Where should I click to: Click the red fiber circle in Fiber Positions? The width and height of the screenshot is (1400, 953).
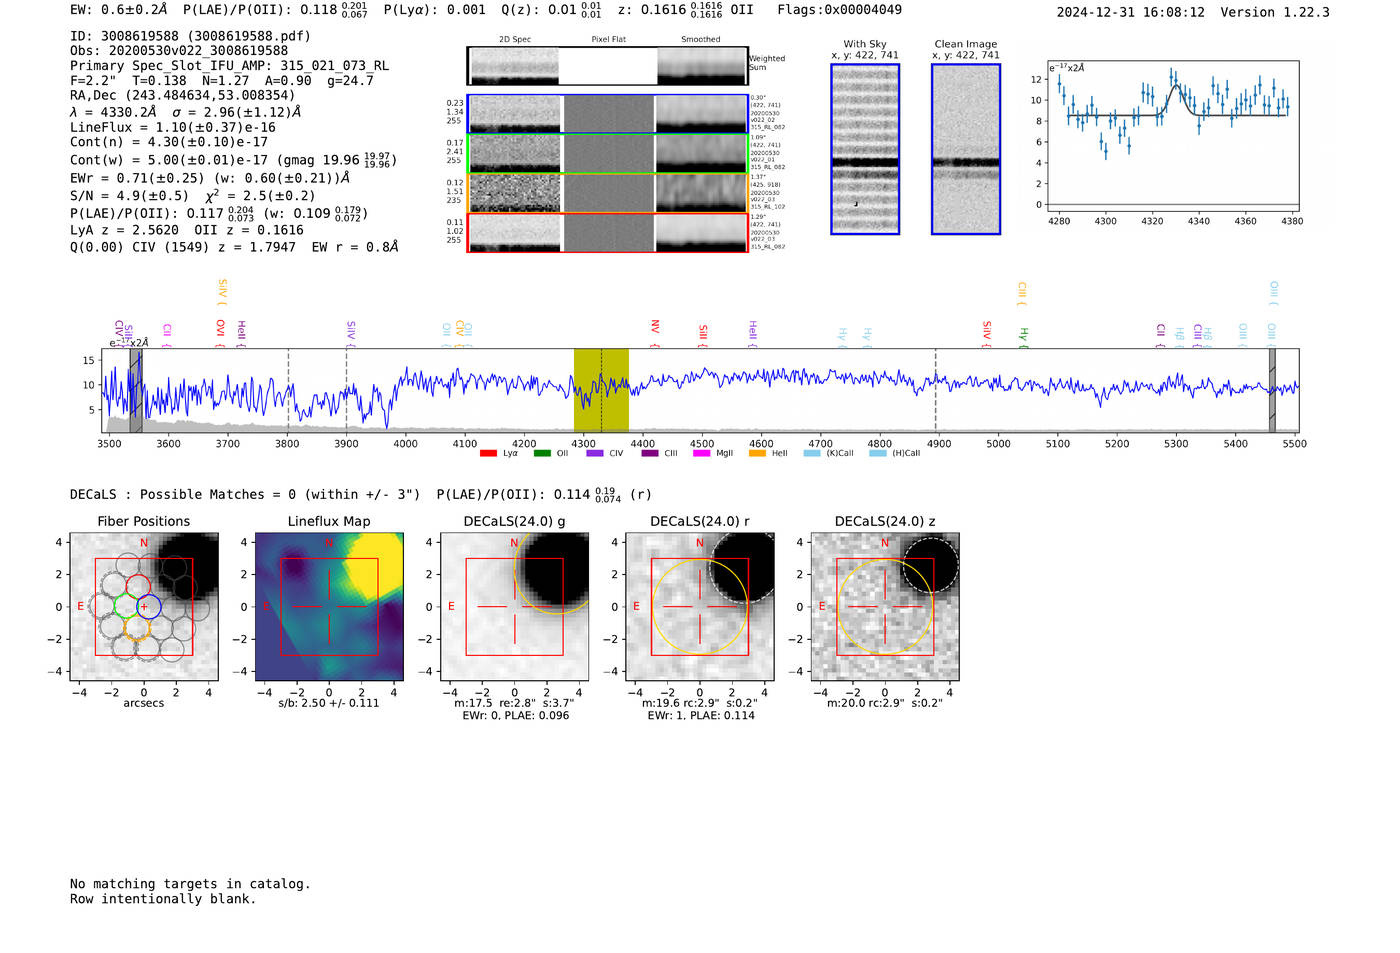(138, 587)
